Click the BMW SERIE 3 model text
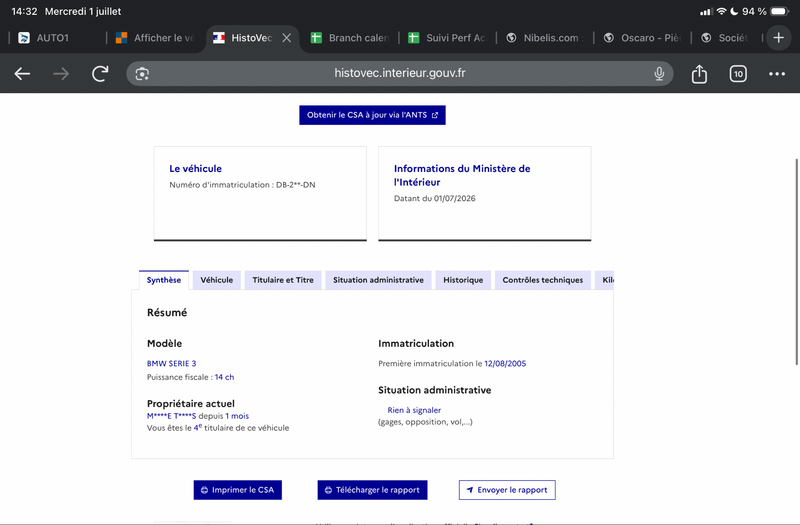Image resolution: width=800 pixels, height=525 pixels. click(x=171, y=363)
